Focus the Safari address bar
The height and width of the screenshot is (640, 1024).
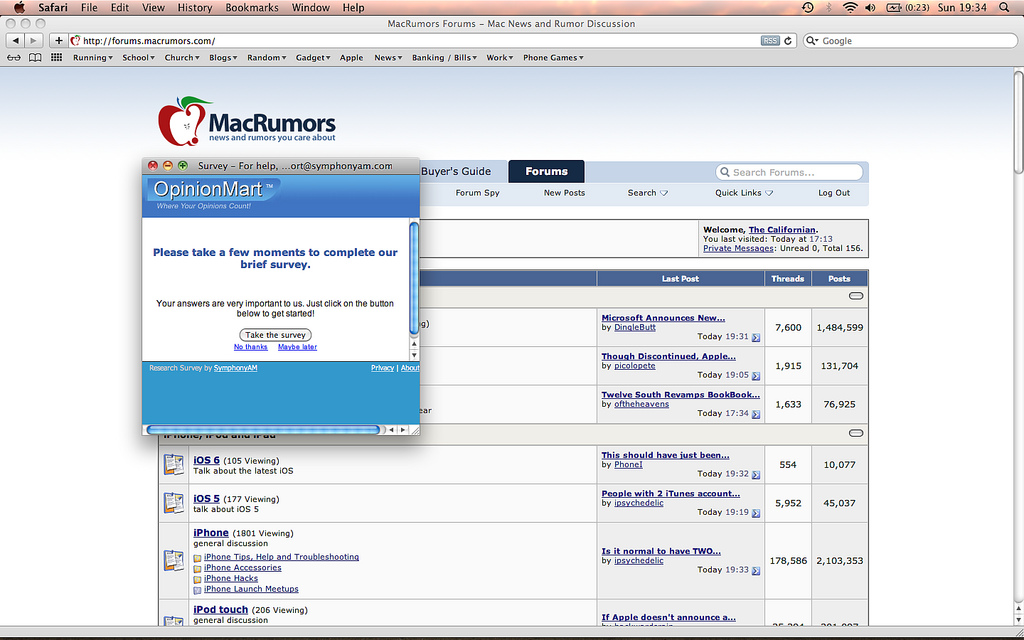420,40
